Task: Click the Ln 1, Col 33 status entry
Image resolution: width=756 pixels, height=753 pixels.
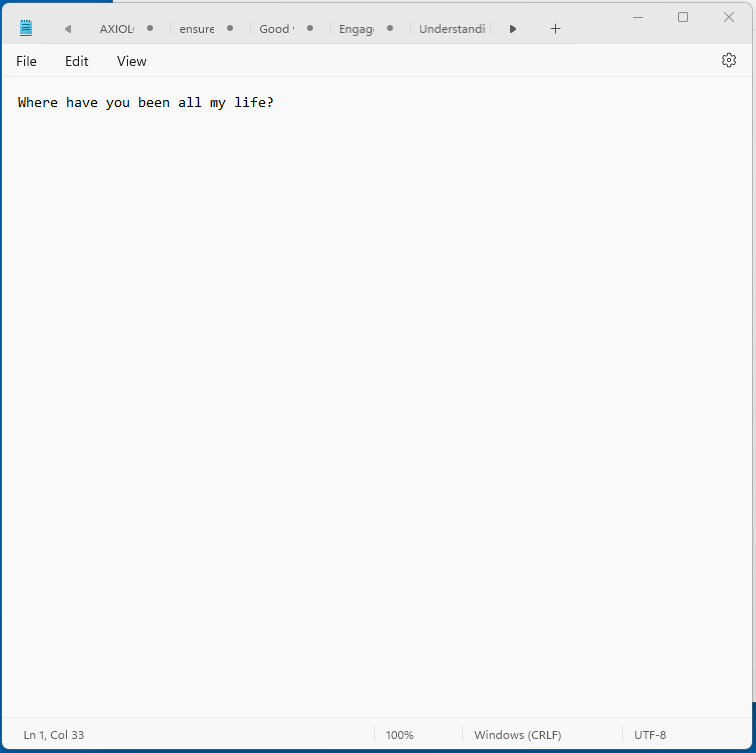Action: [x=54, y=735]
